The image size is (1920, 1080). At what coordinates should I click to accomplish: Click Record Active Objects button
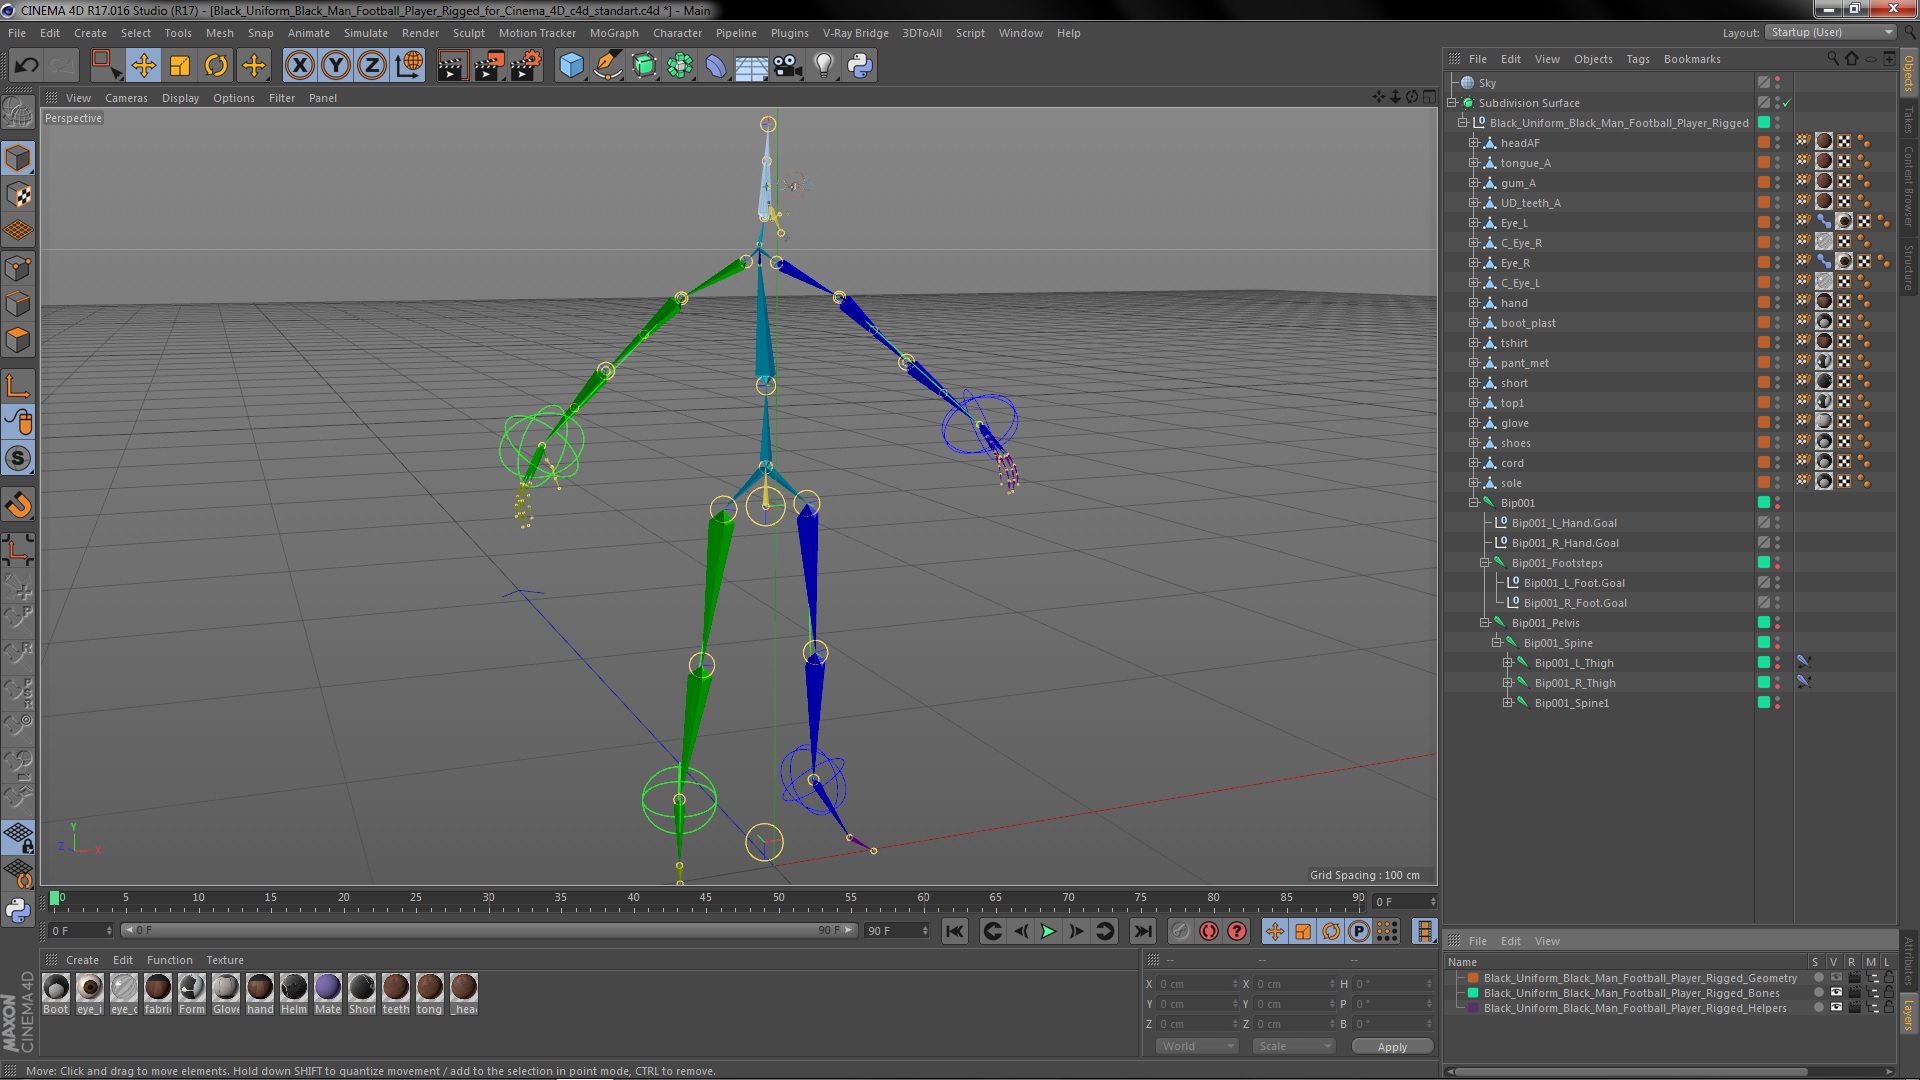1180,931
